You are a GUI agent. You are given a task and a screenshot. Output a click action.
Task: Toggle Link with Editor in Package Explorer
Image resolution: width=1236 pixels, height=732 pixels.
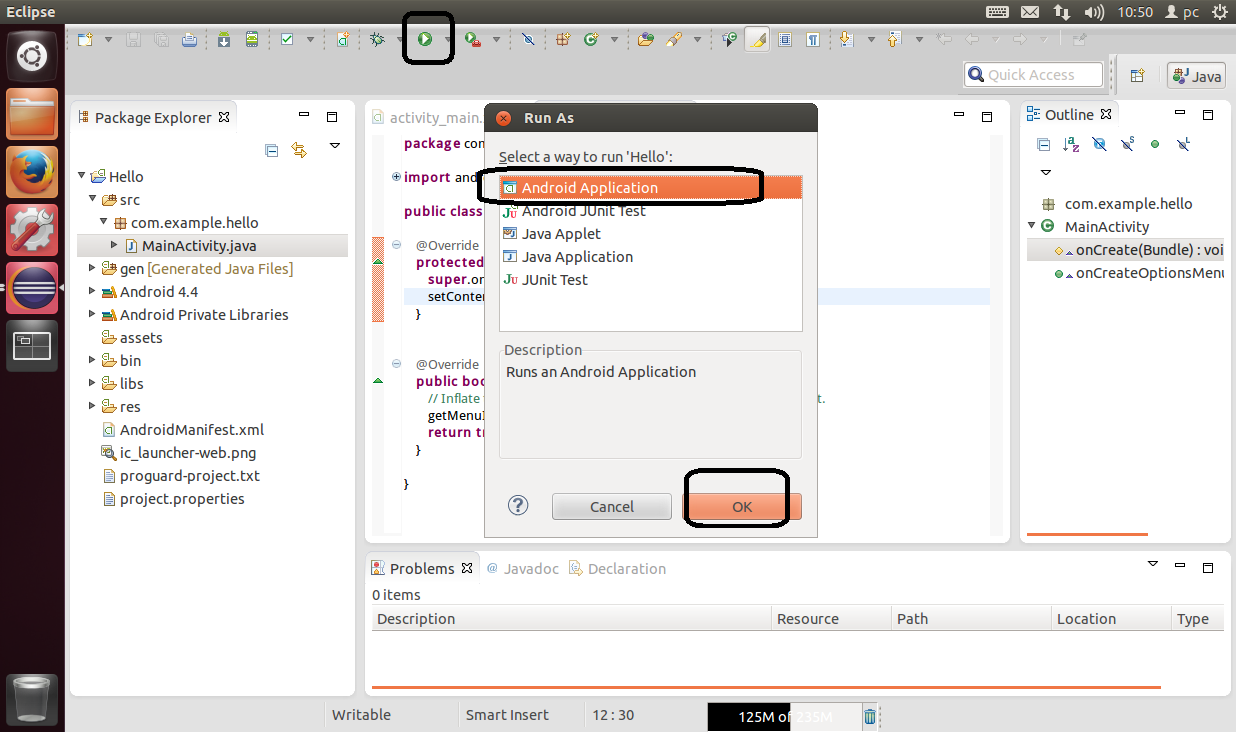(x=298, y=150)
